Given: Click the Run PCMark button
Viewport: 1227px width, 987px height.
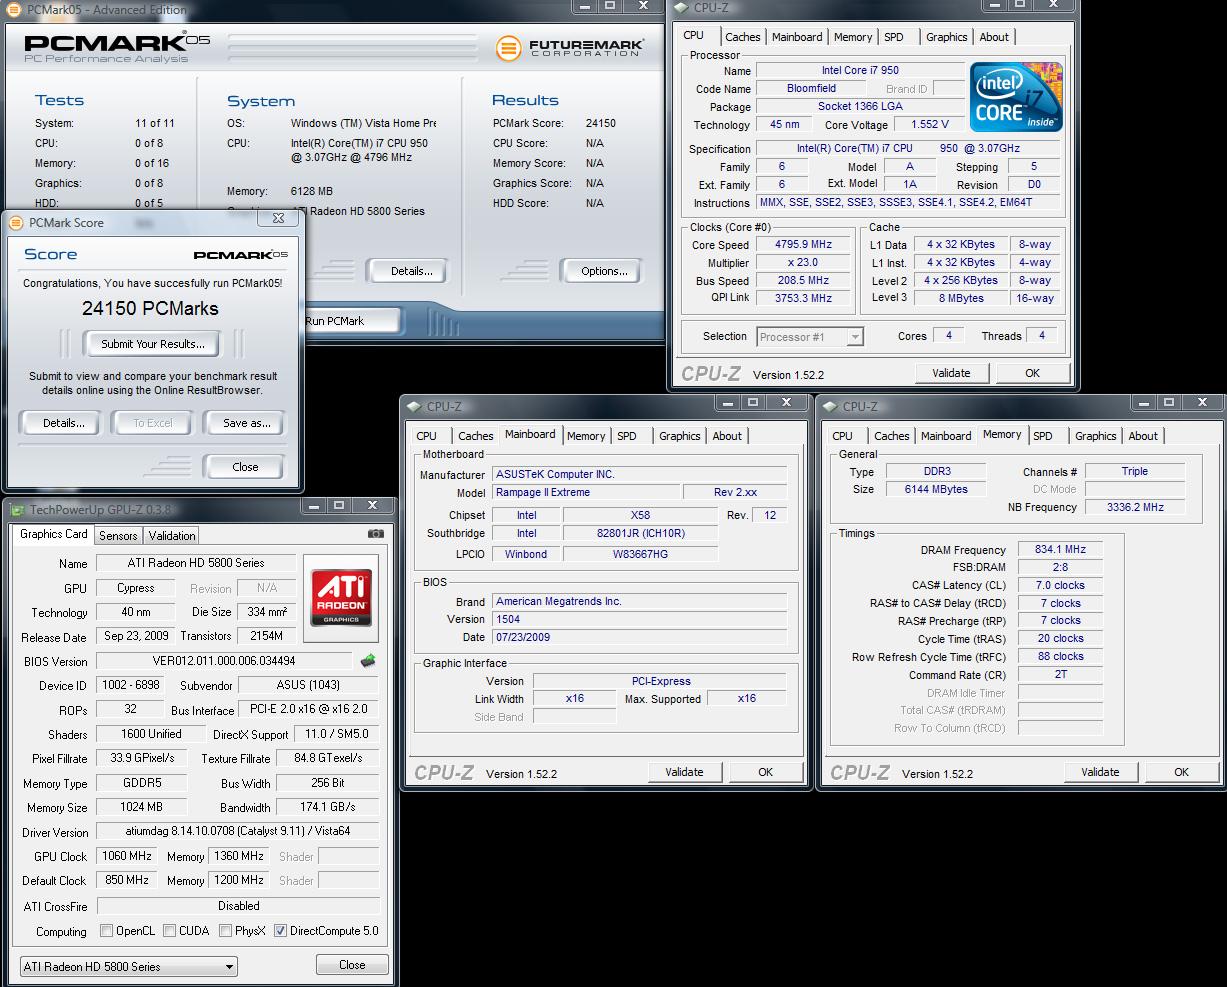Looking at the screenshot, I should point(351,321).
